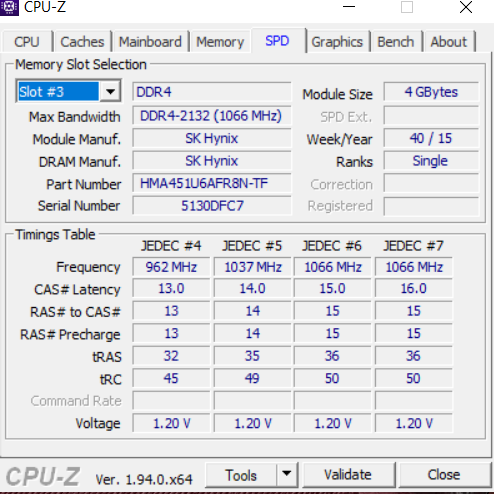
Task: Click the empty Correction field
Action: (431, 183)
